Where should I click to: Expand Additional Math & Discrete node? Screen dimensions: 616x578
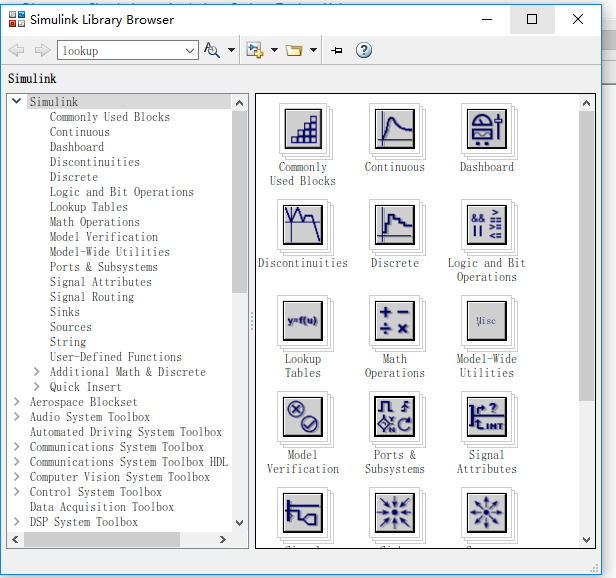(37, 372)
